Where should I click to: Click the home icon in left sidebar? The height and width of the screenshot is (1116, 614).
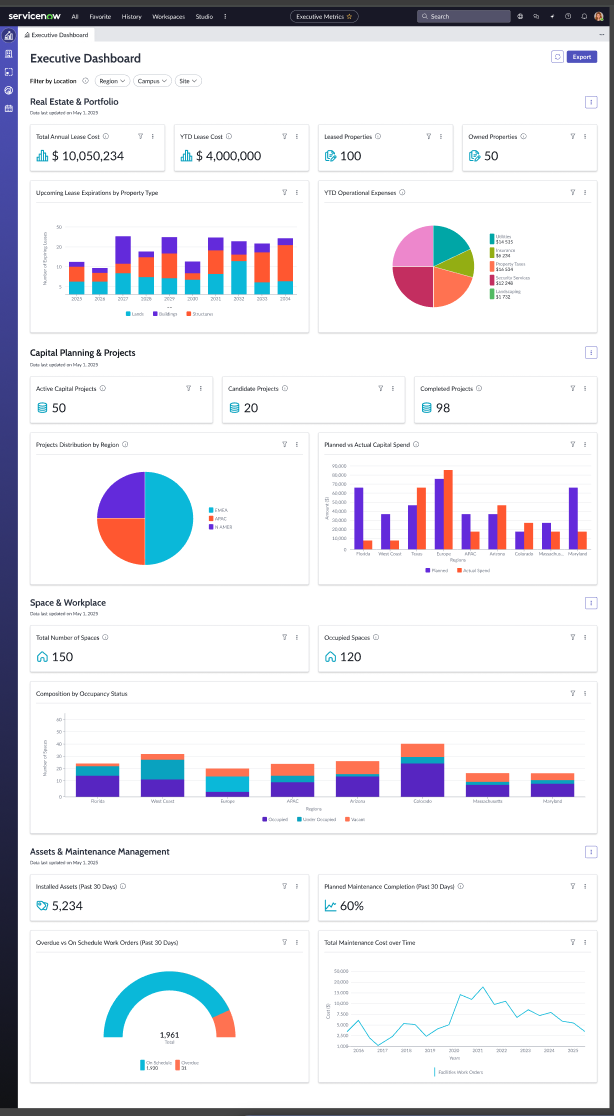pos(9,36)
